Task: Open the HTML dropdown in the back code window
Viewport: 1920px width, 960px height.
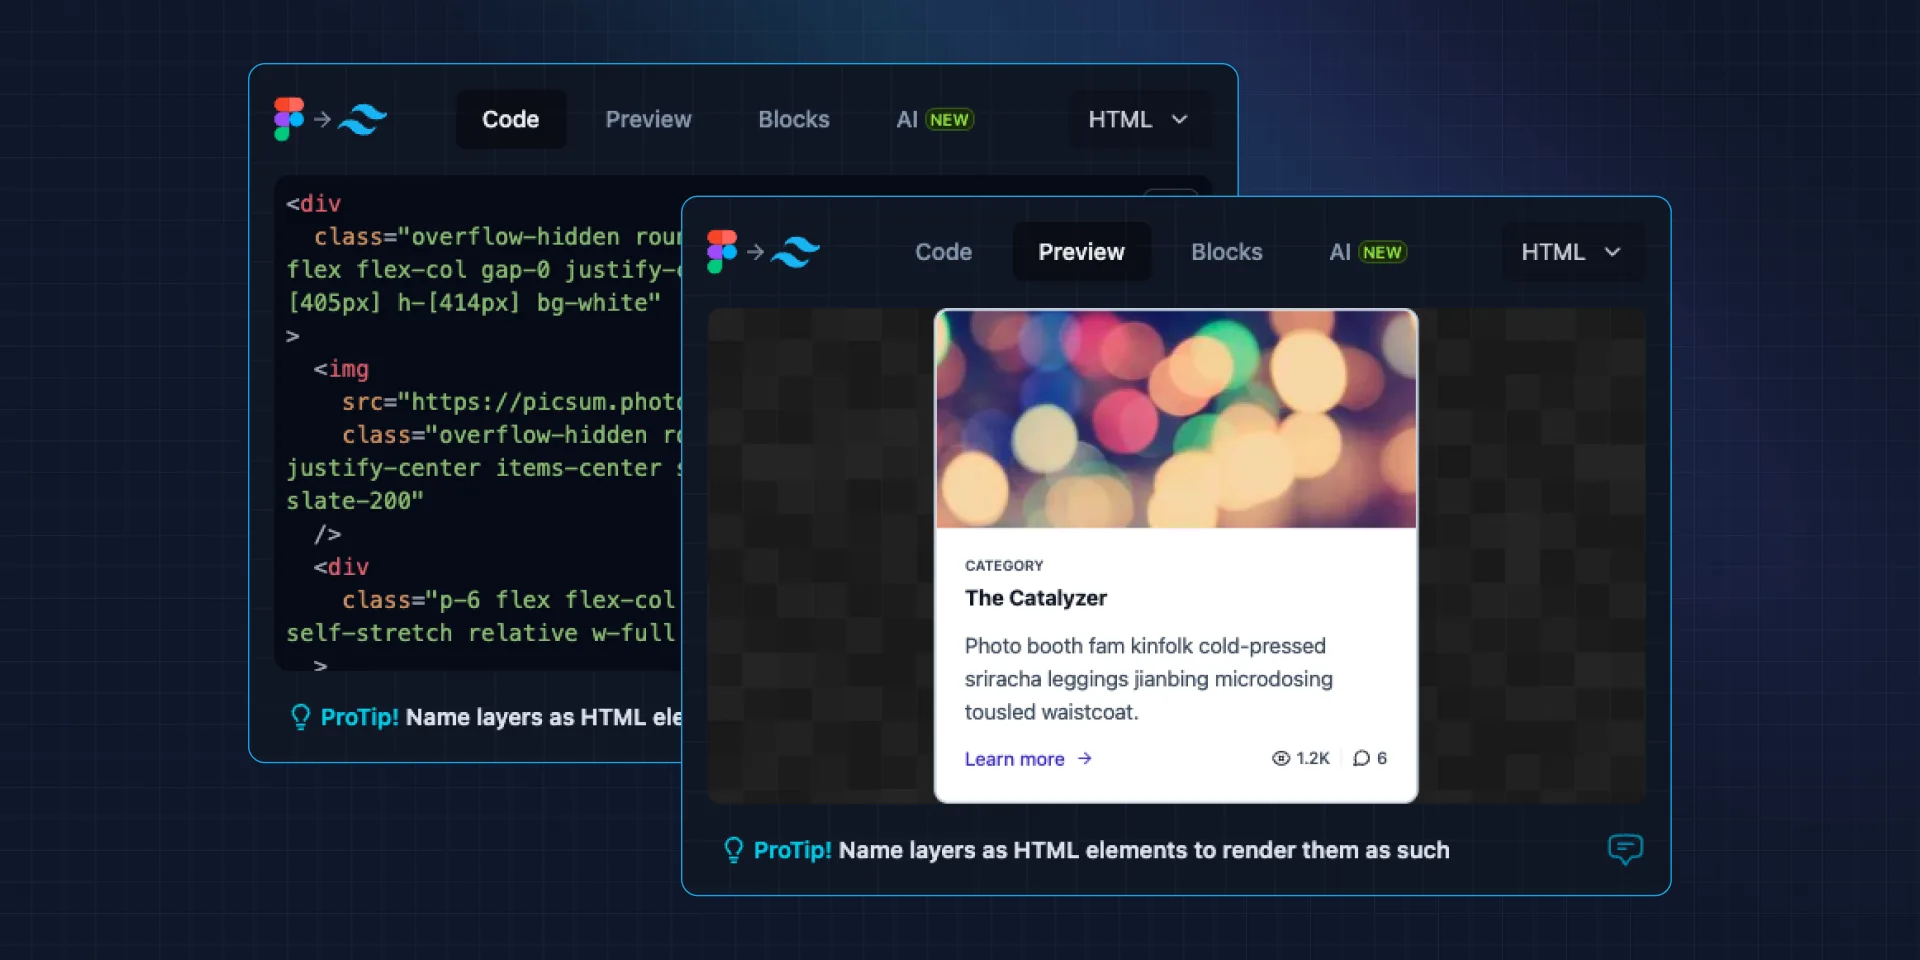Action: click(x=1138, y=119)
